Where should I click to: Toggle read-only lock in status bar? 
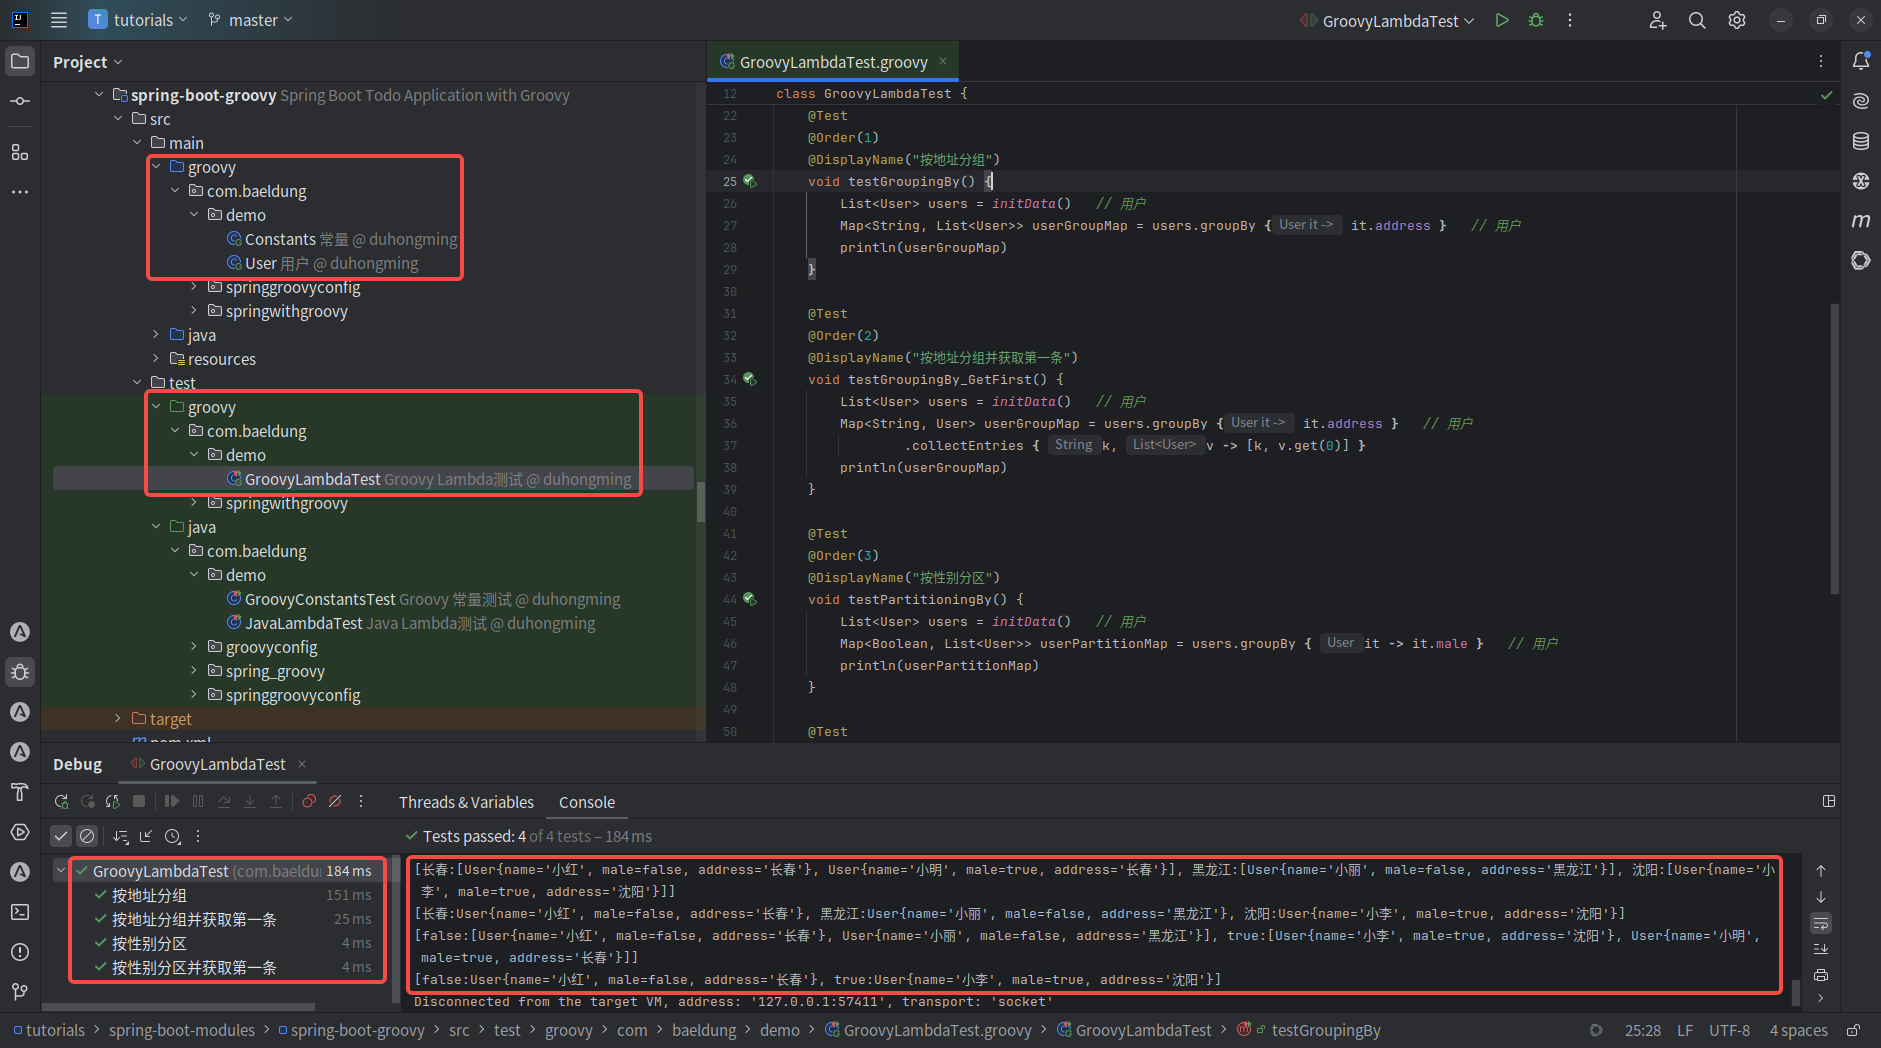pyautogui.click(x=1853, y=1030)
